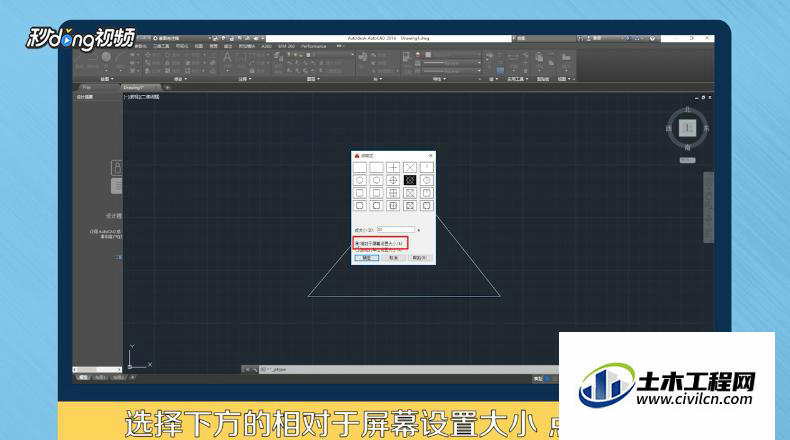Click the highlighted circle-with-X point style
The image size is (790, 440).
point(410,180)
